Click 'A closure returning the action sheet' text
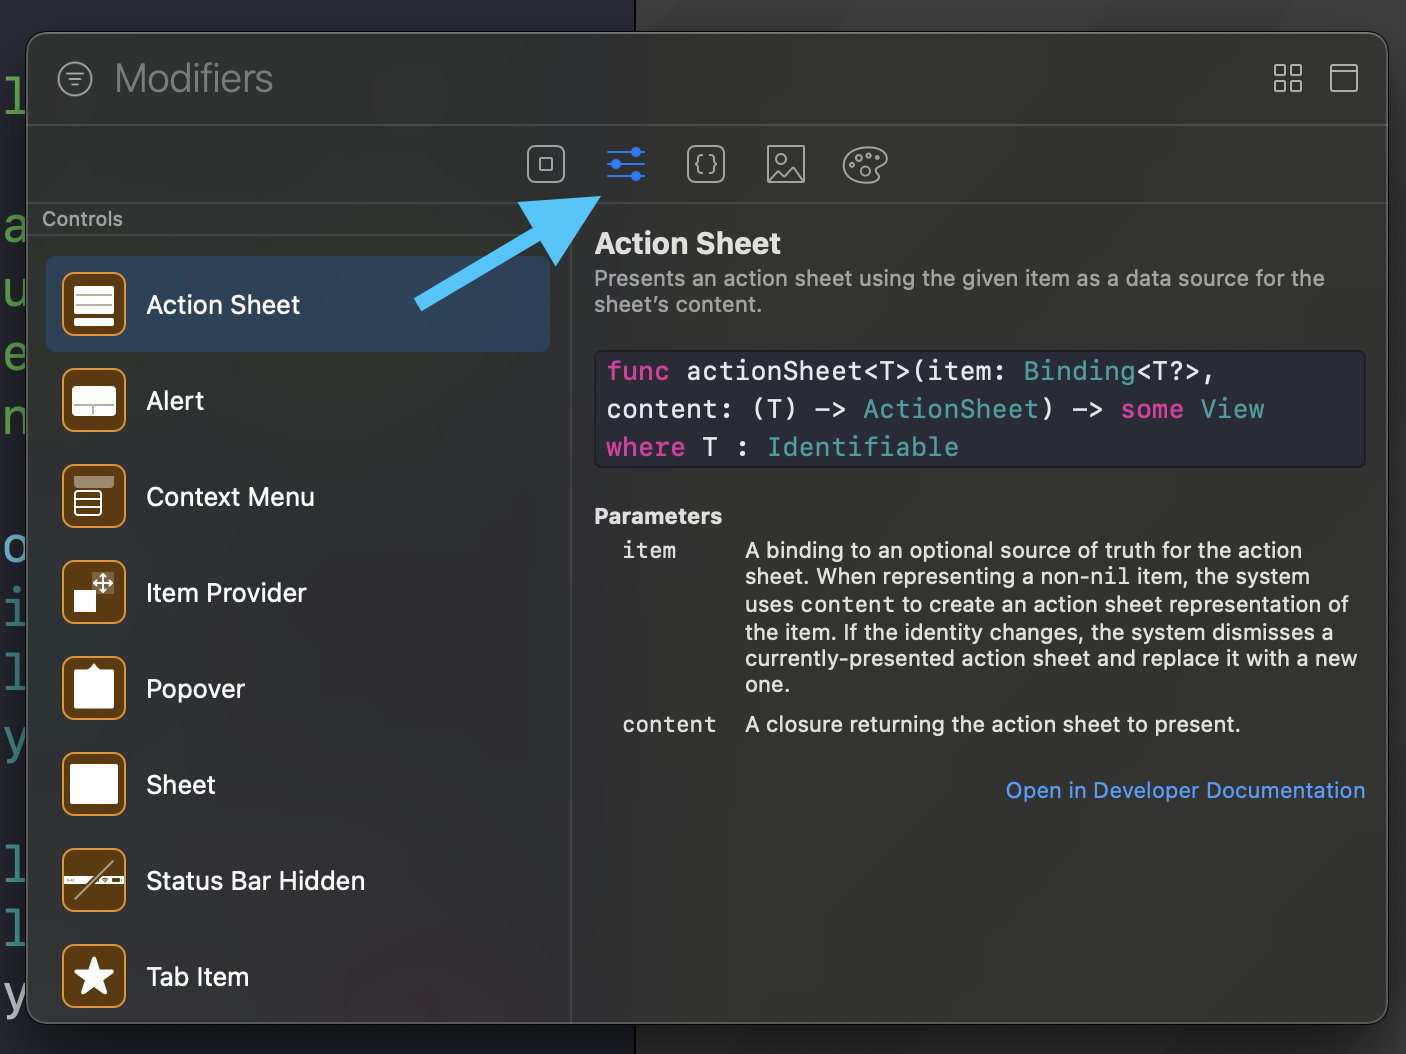Viewport: 1406px width, 1054px height. click(x=992, y=724)
